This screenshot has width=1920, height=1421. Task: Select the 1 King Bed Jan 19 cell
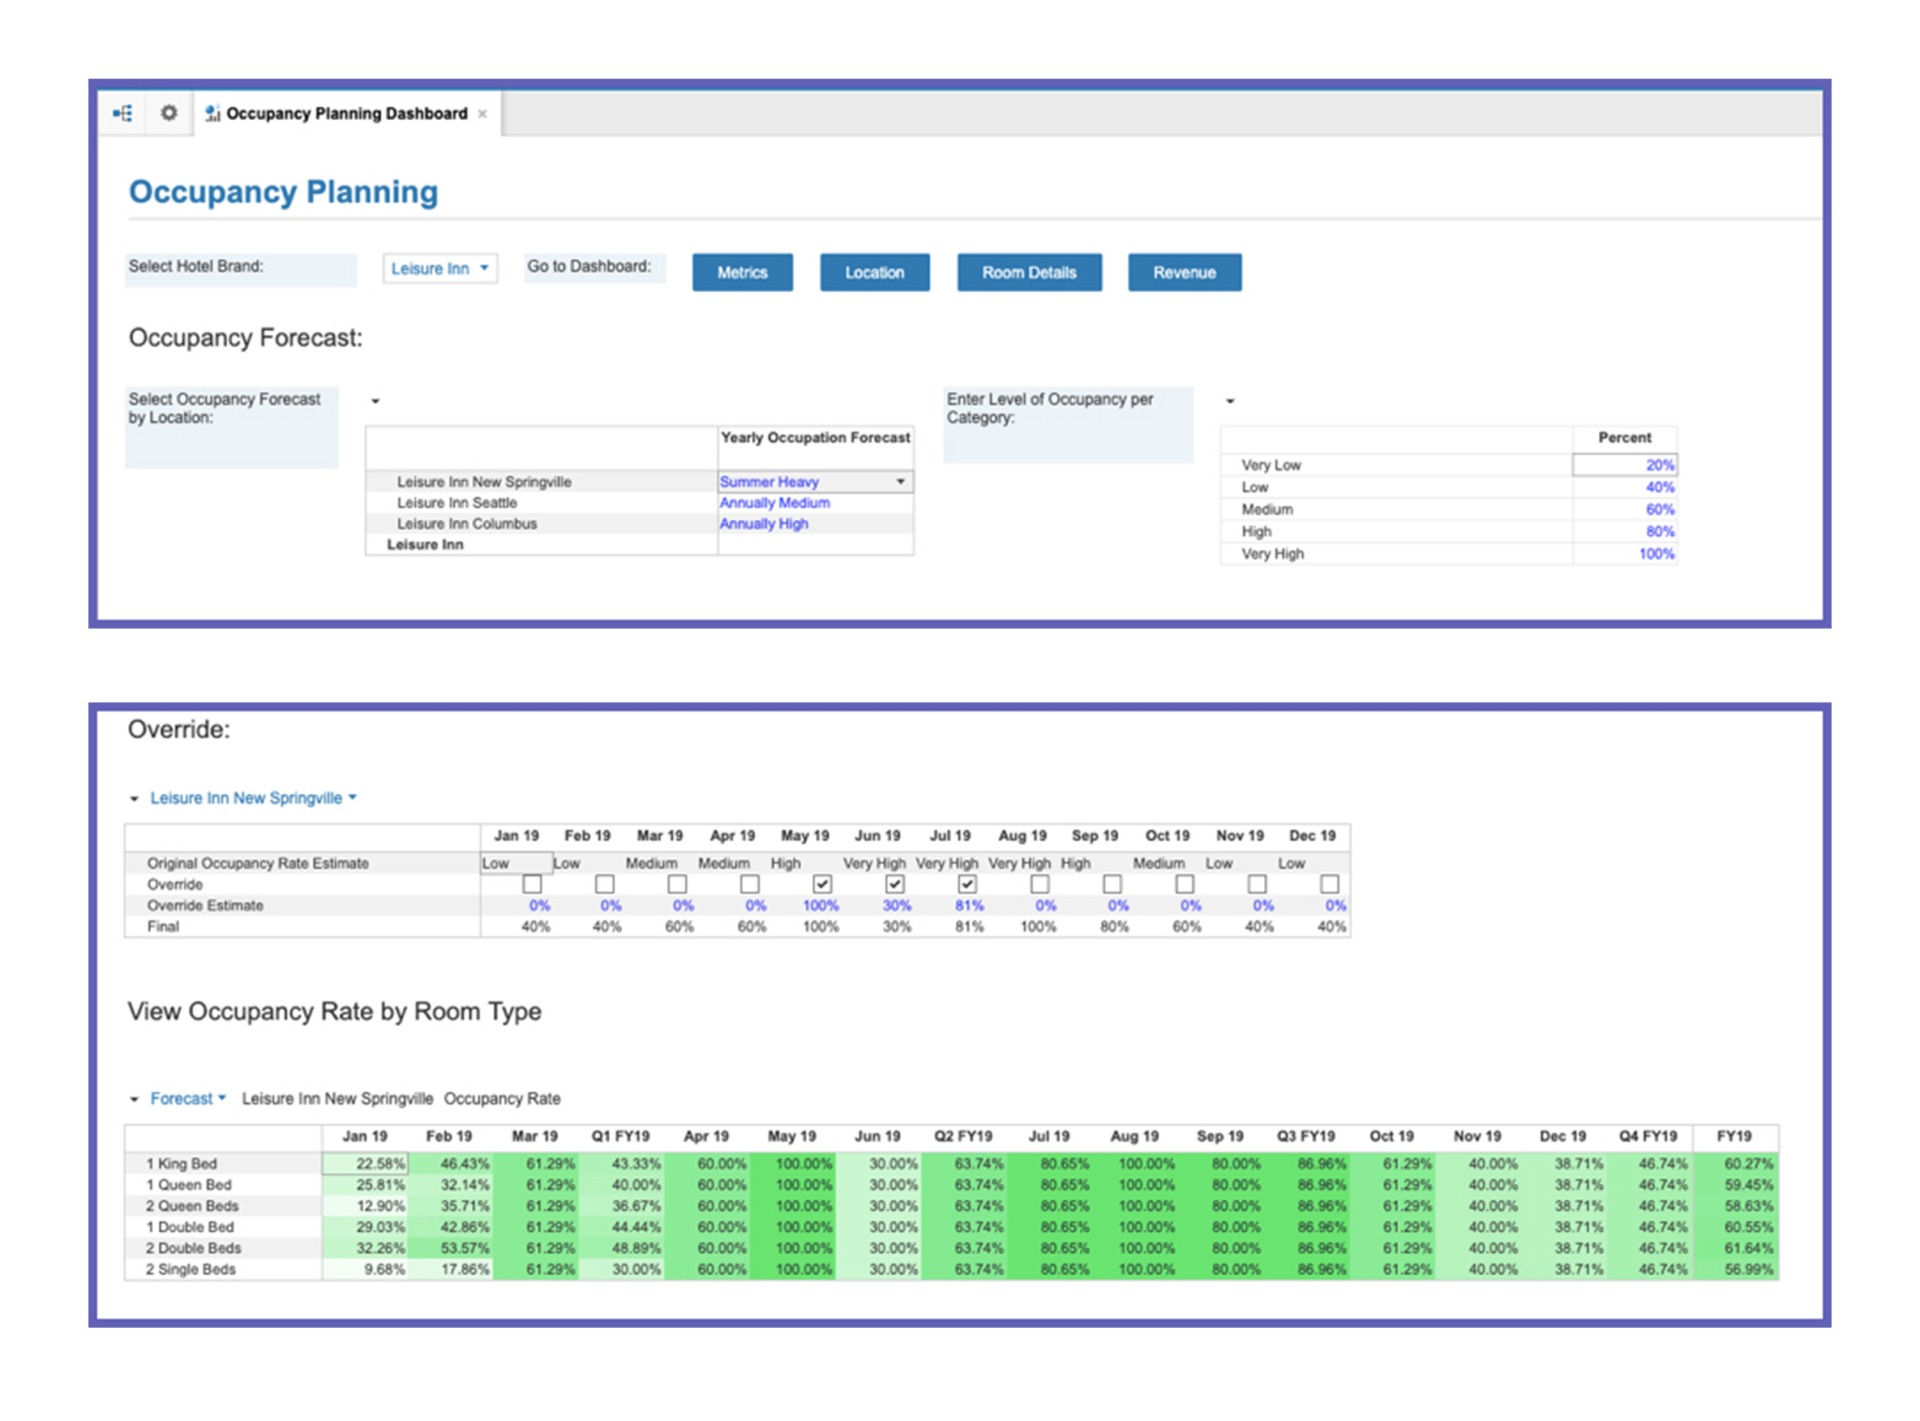pyautogui.click(x=365, y=1164)
